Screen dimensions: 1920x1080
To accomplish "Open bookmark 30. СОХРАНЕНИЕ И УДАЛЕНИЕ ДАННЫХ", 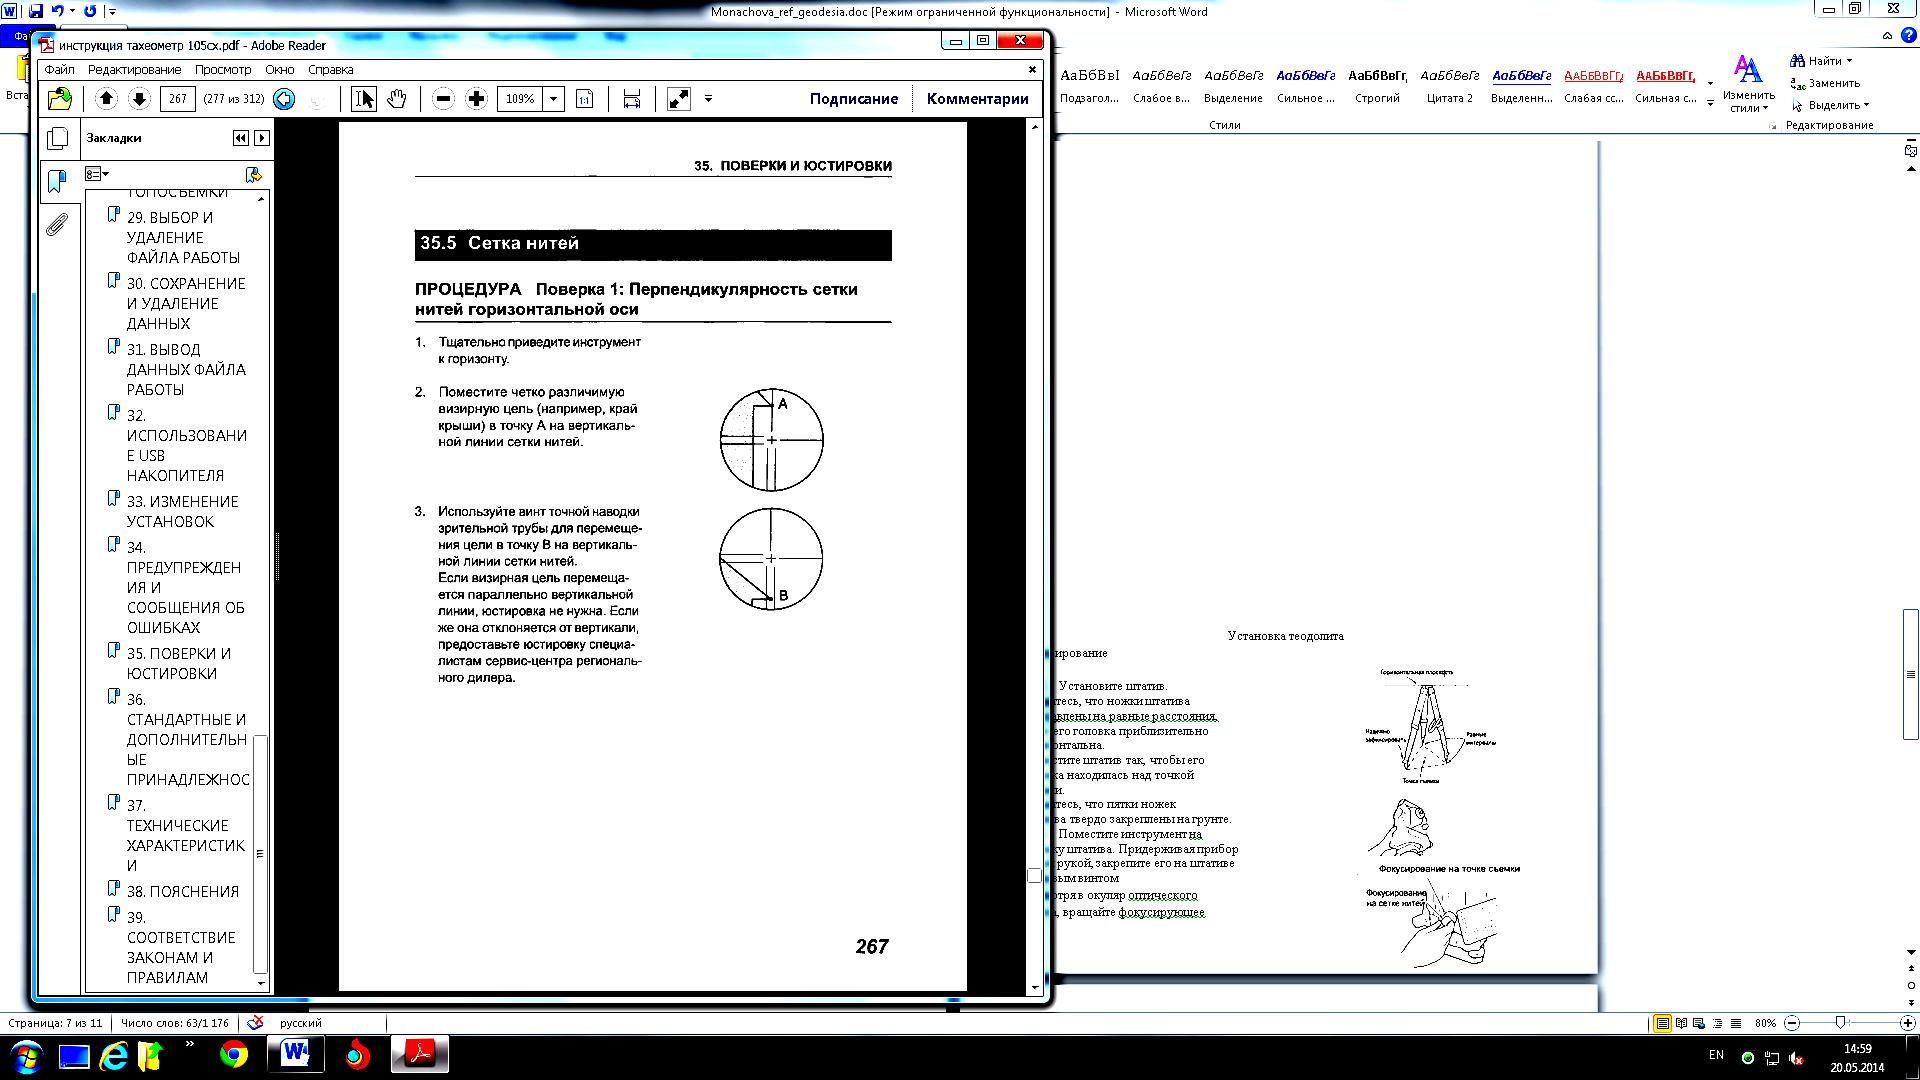I will (185, 303).
